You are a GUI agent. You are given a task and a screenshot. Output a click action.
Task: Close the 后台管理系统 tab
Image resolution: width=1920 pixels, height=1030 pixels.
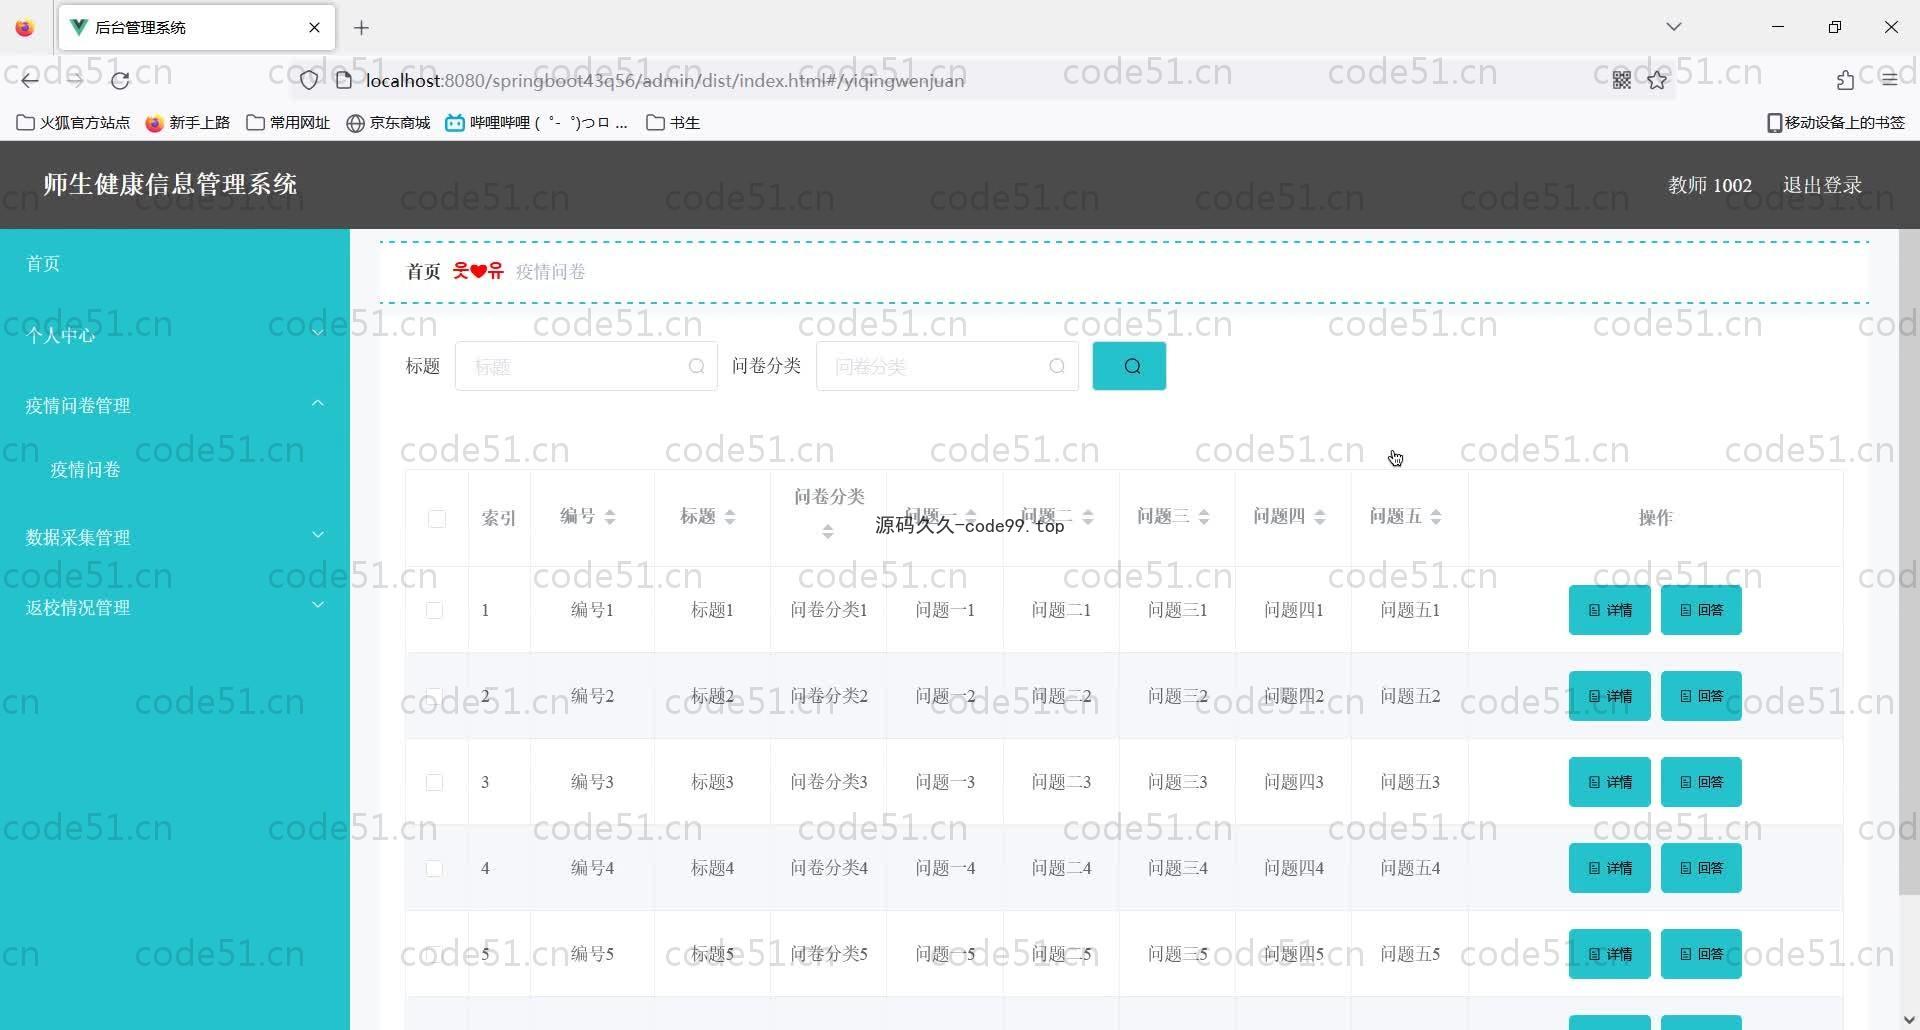314,28
